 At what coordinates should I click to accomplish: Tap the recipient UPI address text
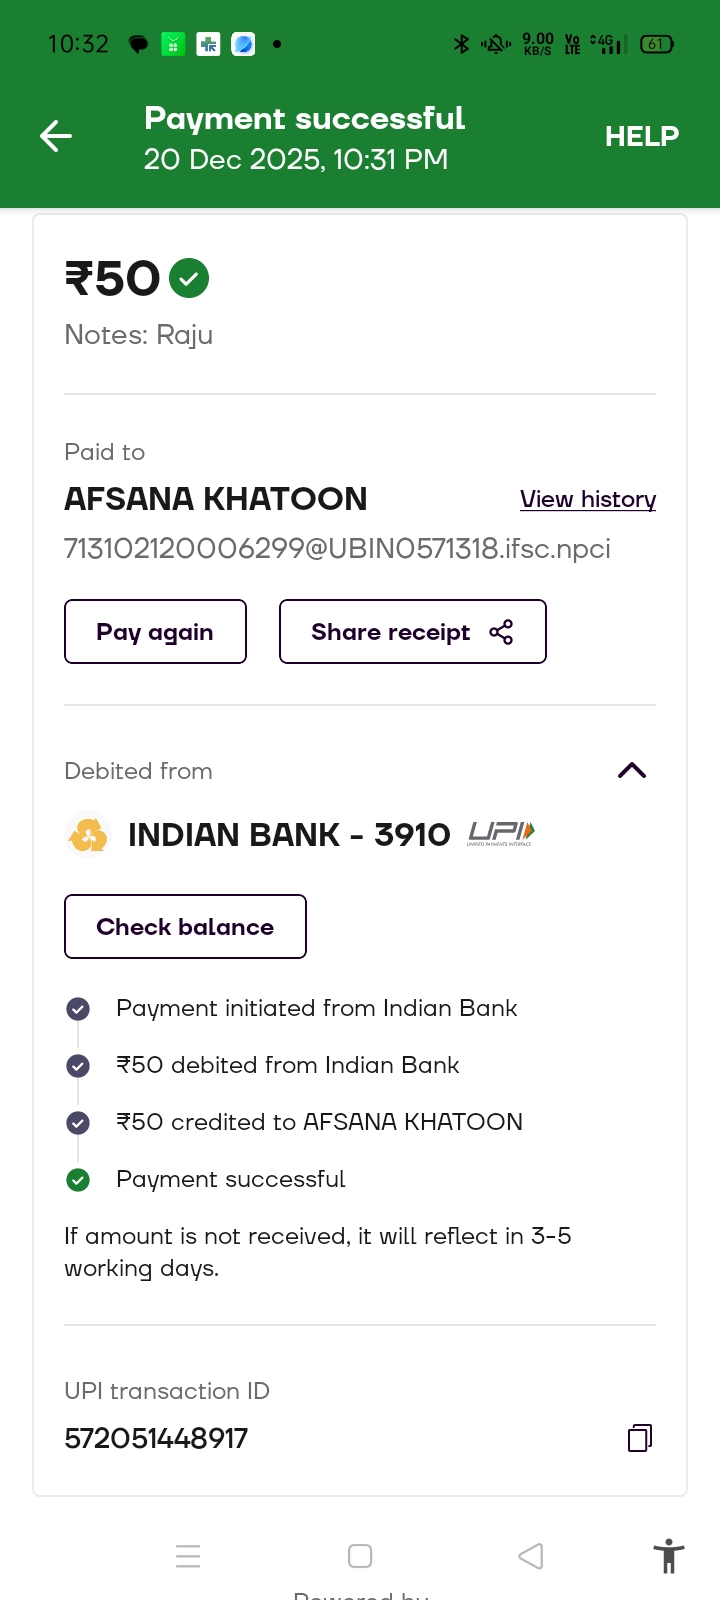point(337,549)
